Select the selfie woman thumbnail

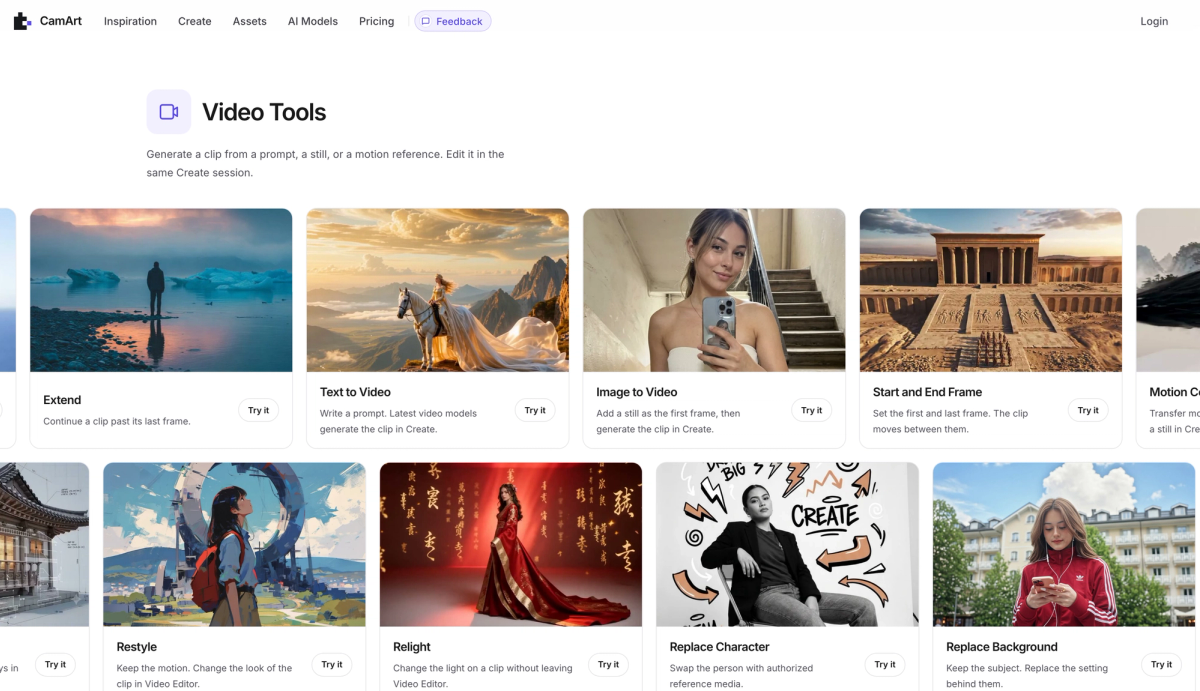[x=714, y=290]
